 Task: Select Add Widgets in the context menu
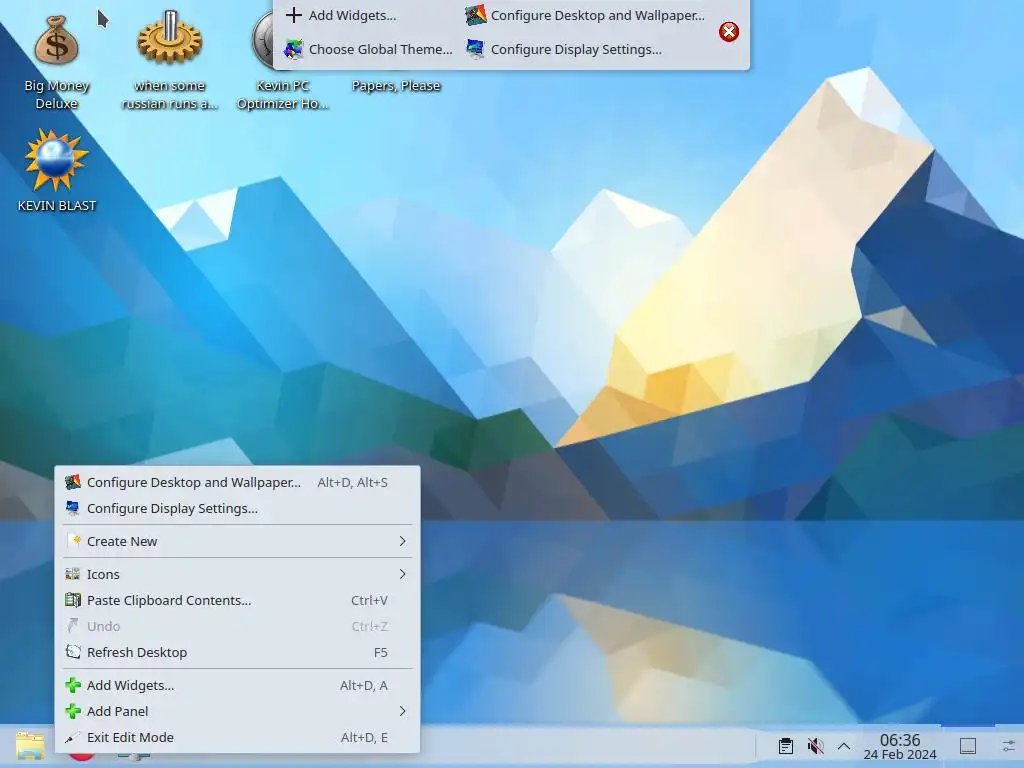[237, 686]
